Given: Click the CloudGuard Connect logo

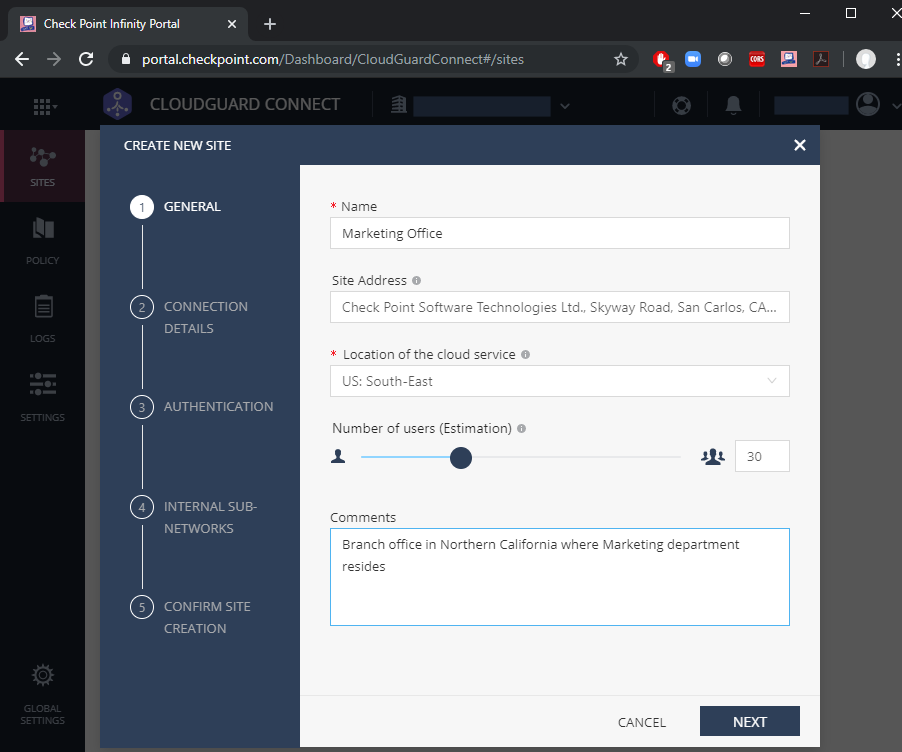Looking at the screenshot, I should tap(117, 104).
